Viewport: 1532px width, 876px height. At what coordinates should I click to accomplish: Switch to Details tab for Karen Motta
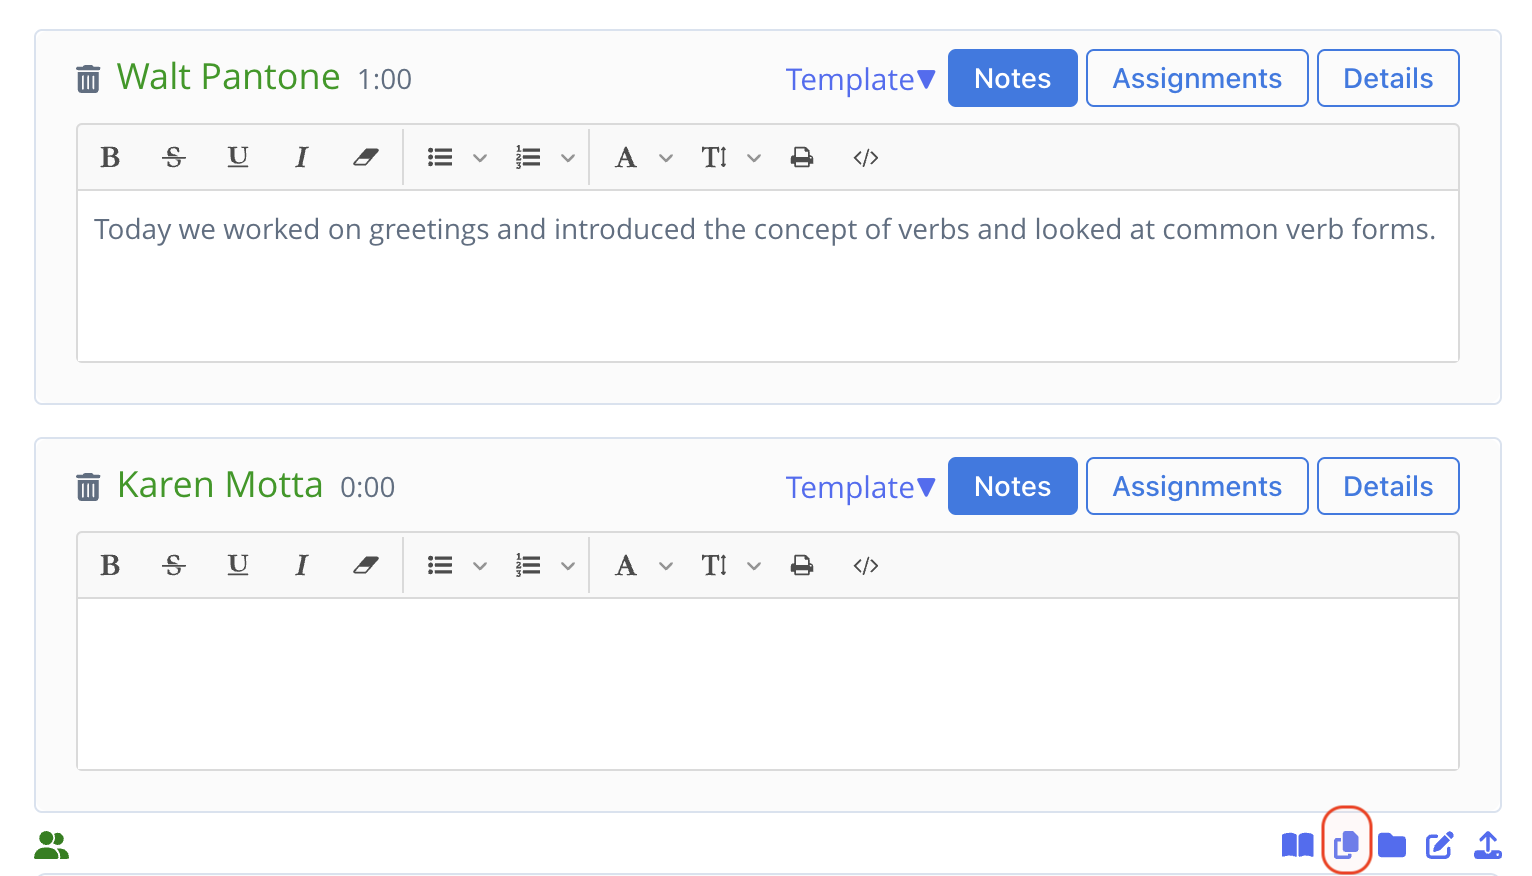(1388, 486)
